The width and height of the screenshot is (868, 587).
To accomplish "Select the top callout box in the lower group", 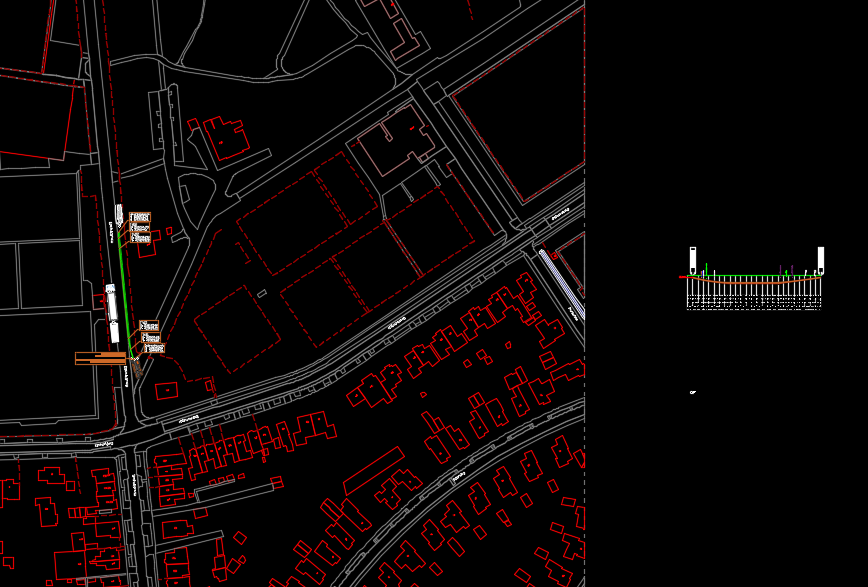I will point(149,326).
